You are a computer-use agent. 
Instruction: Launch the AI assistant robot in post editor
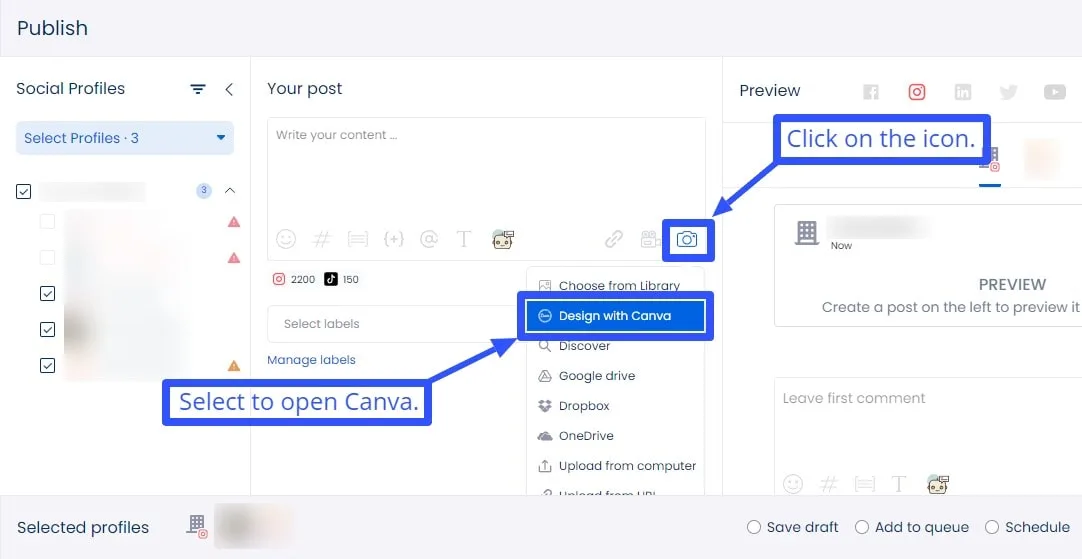[502, 239]
